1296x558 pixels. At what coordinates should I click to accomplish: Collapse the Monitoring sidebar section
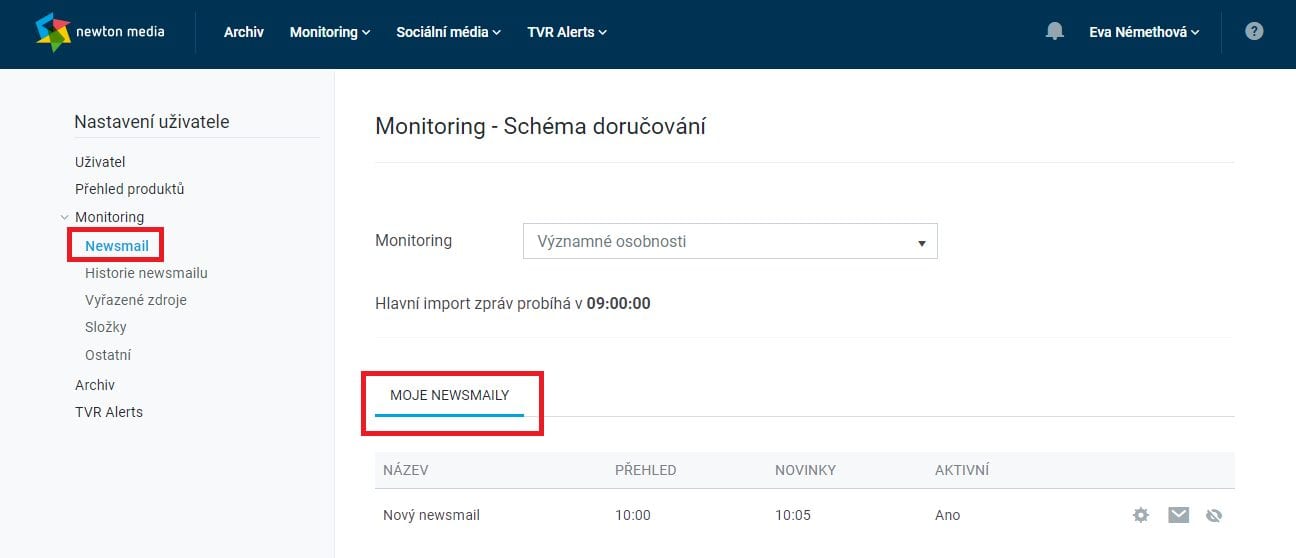click(64, 217)
